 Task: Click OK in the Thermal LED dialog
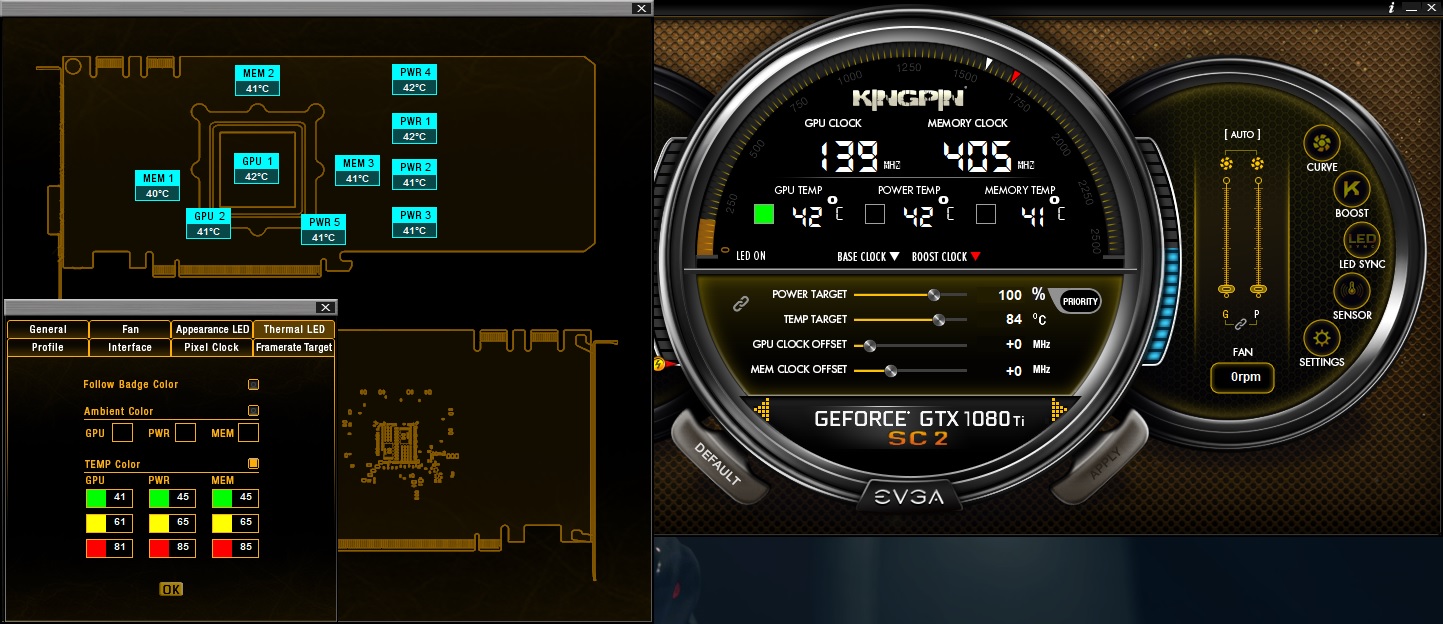click(171, 589)
